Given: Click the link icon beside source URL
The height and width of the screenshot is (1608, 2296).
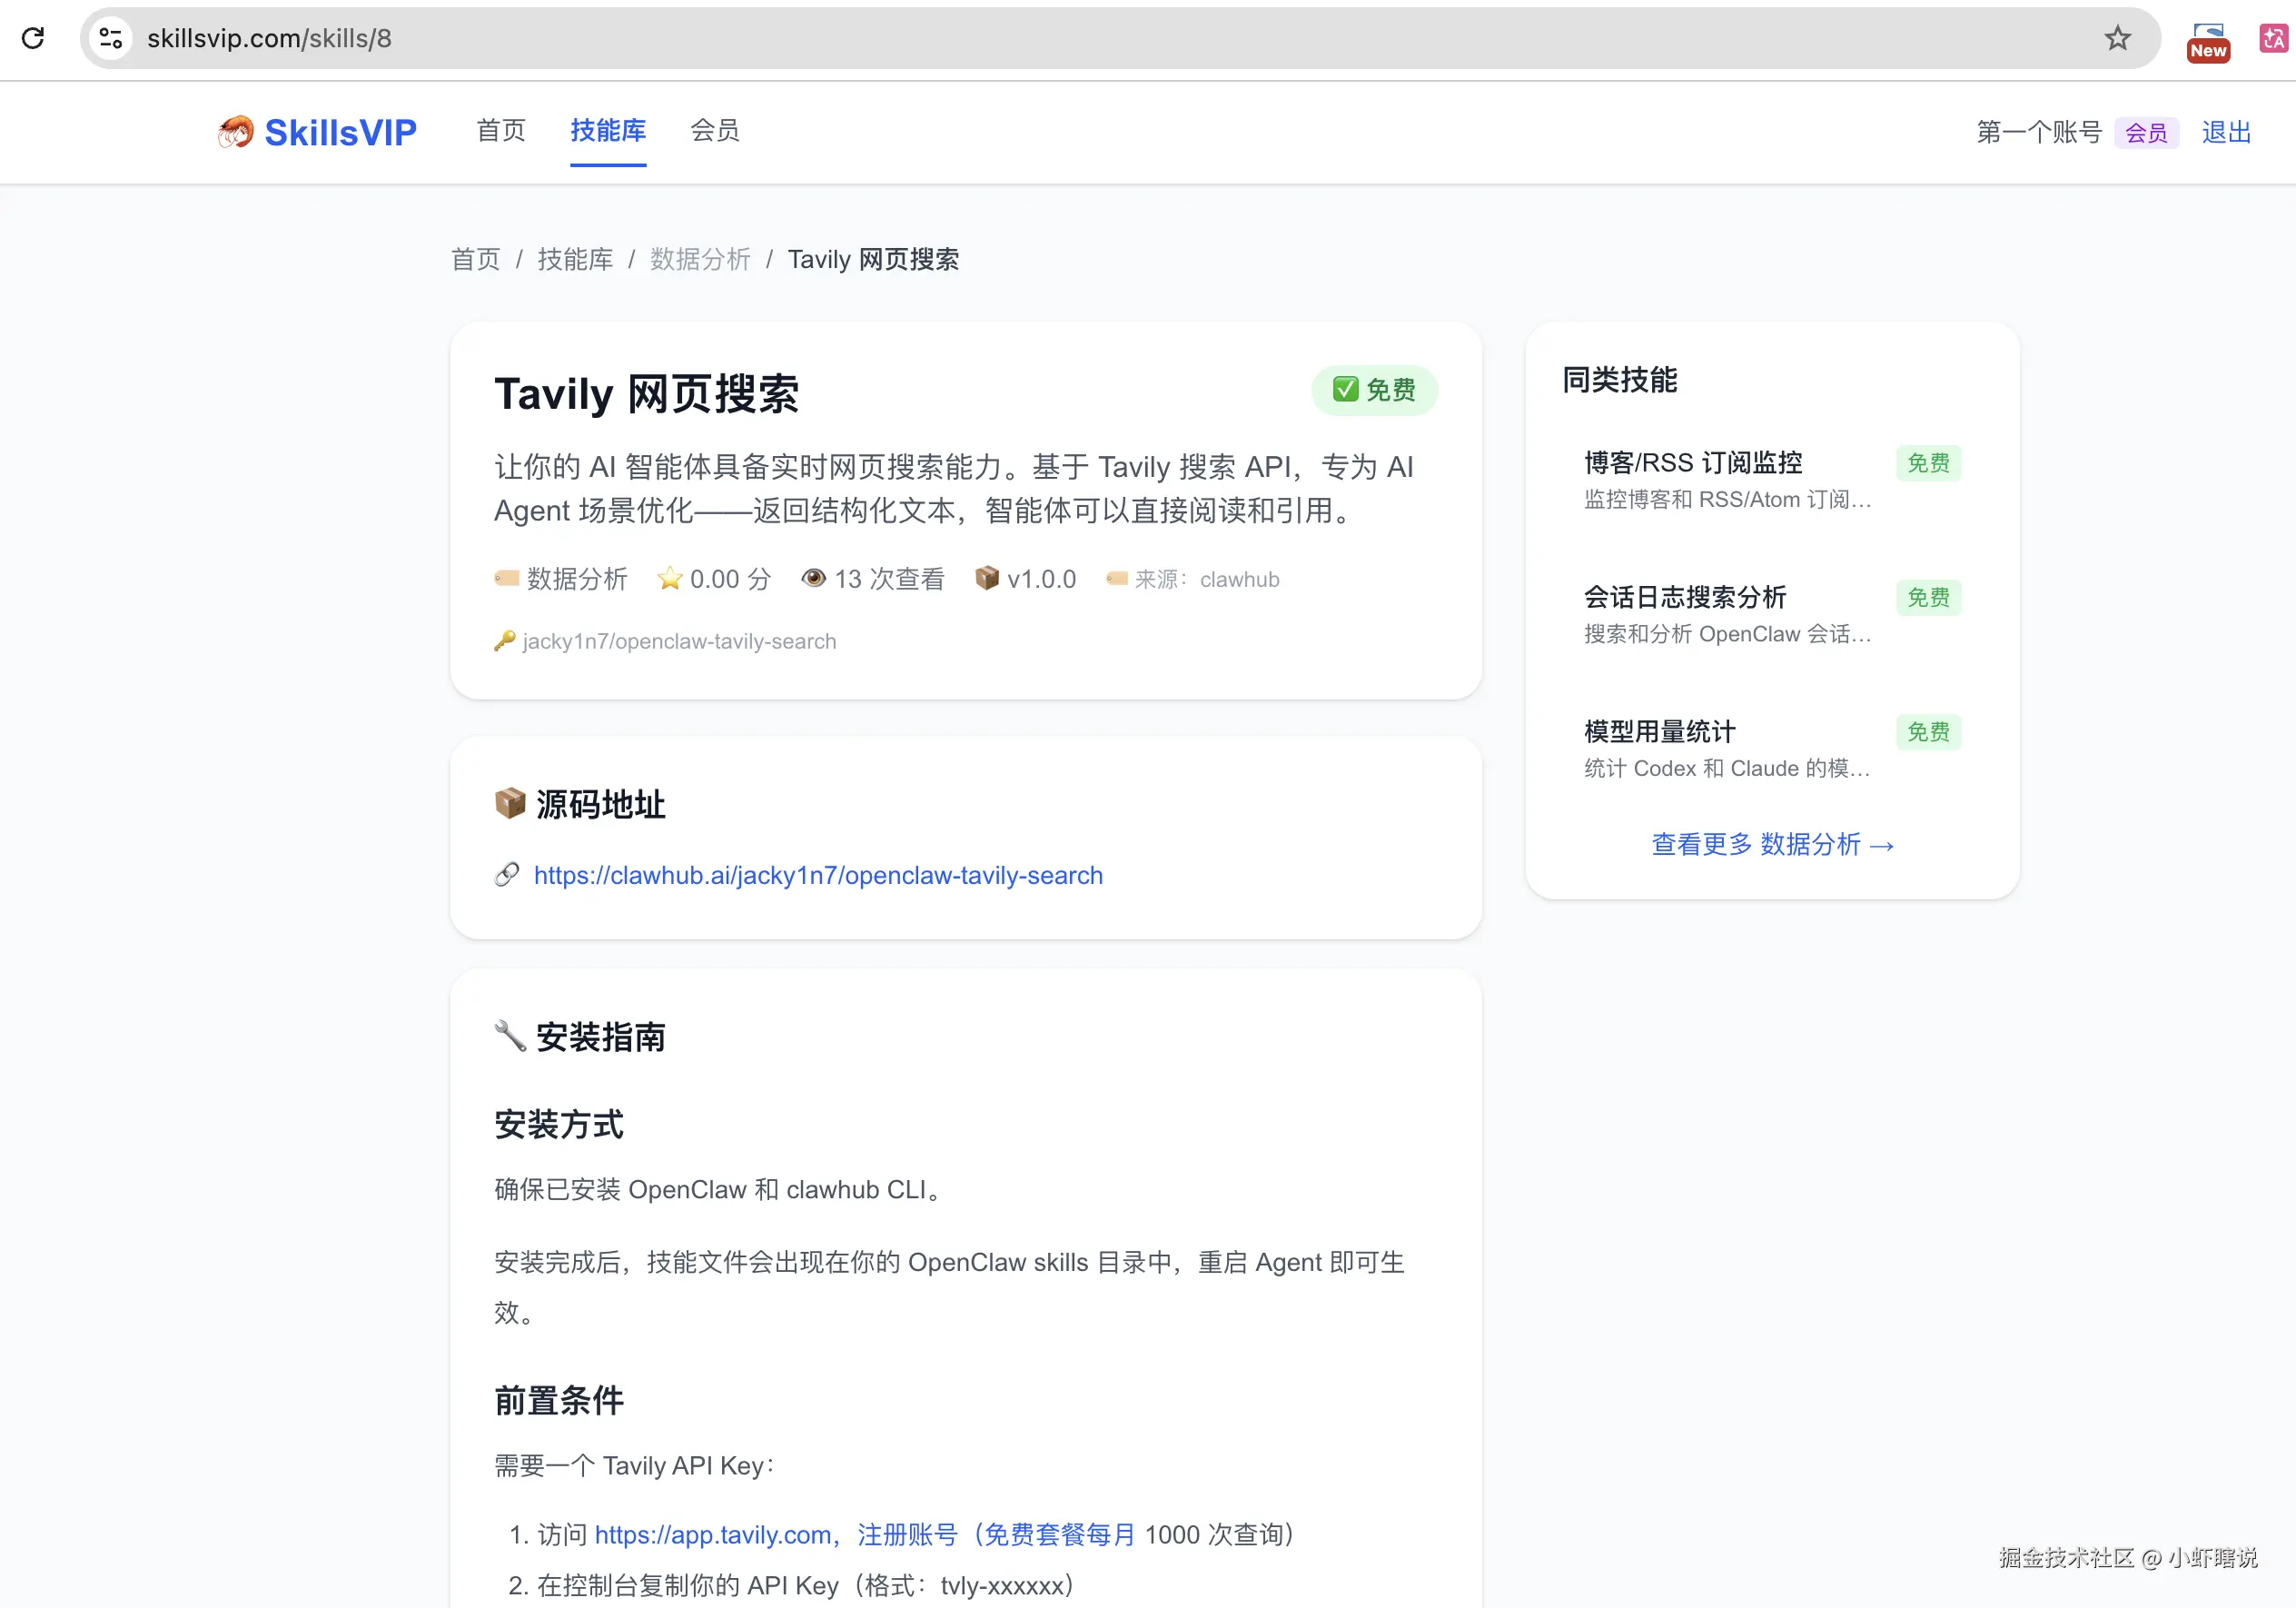Looking at the screenshot, I should pyautogui.click(x=507, y=875).
